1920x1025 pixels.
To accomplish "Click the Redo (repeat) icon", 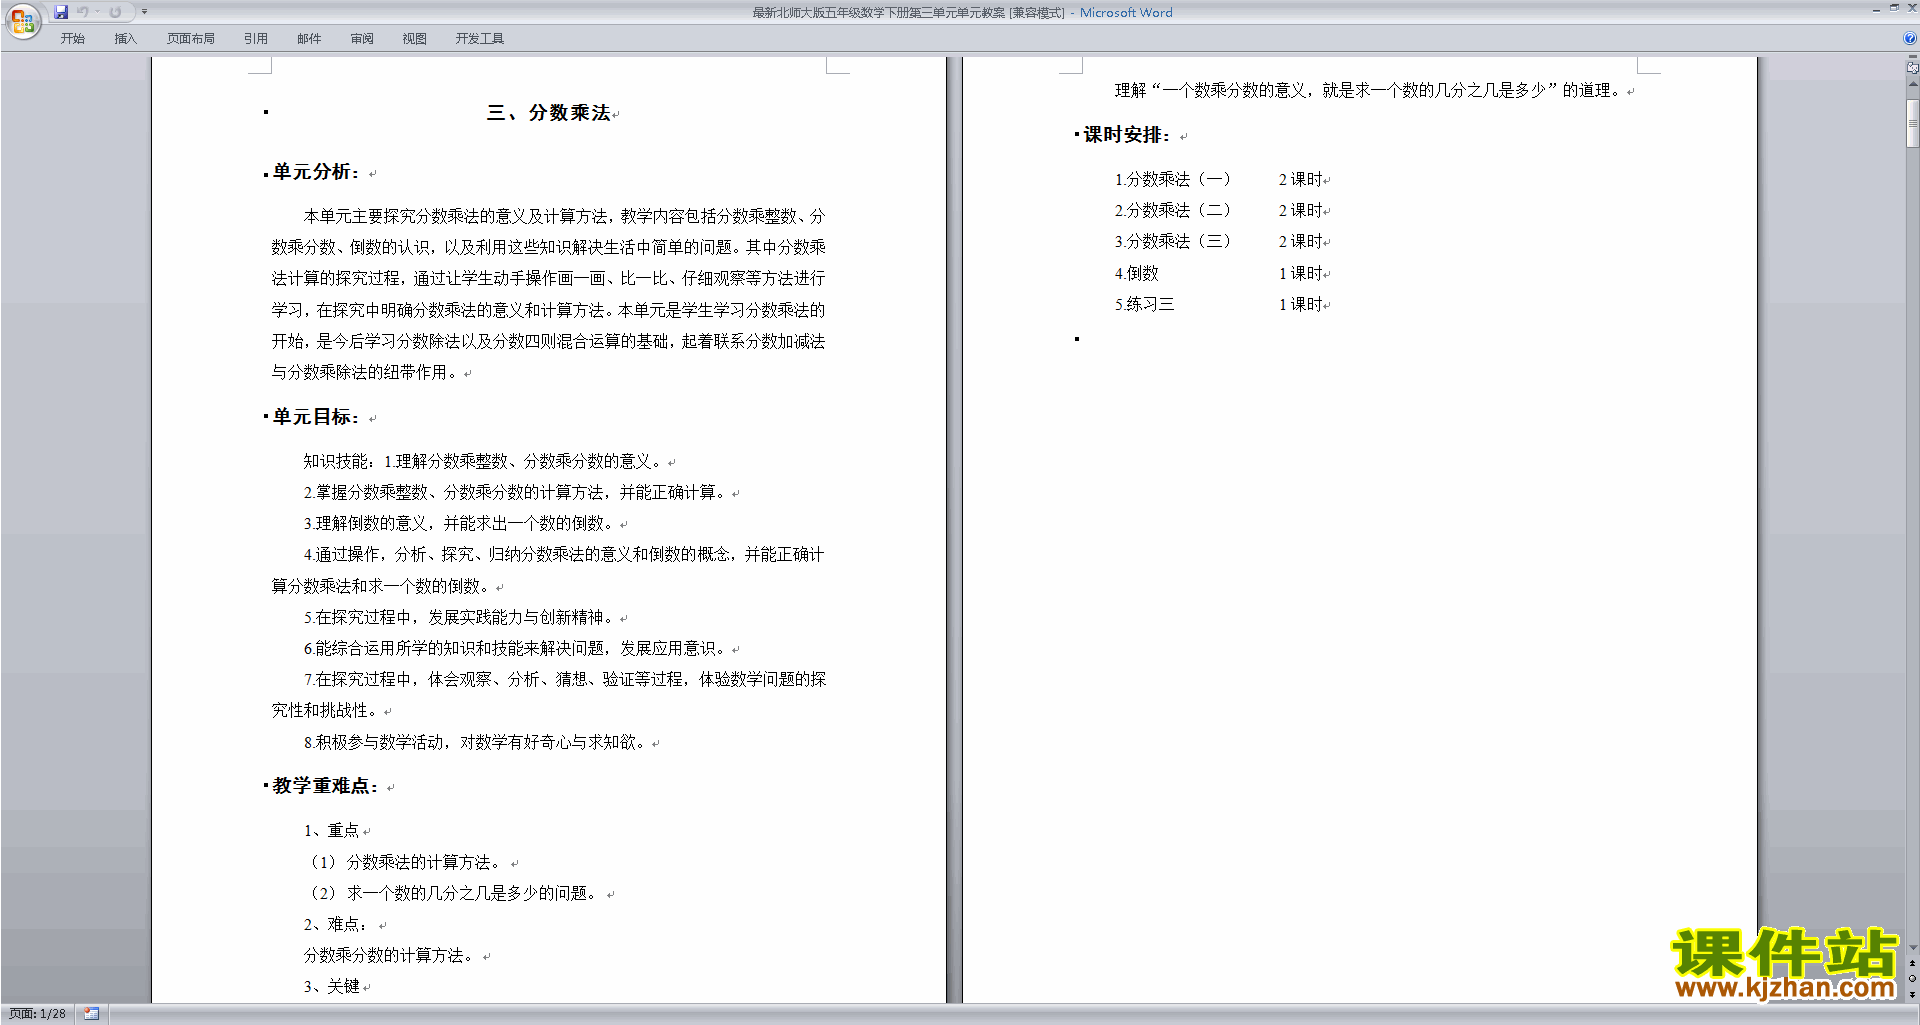I will [x=115, y=12].
